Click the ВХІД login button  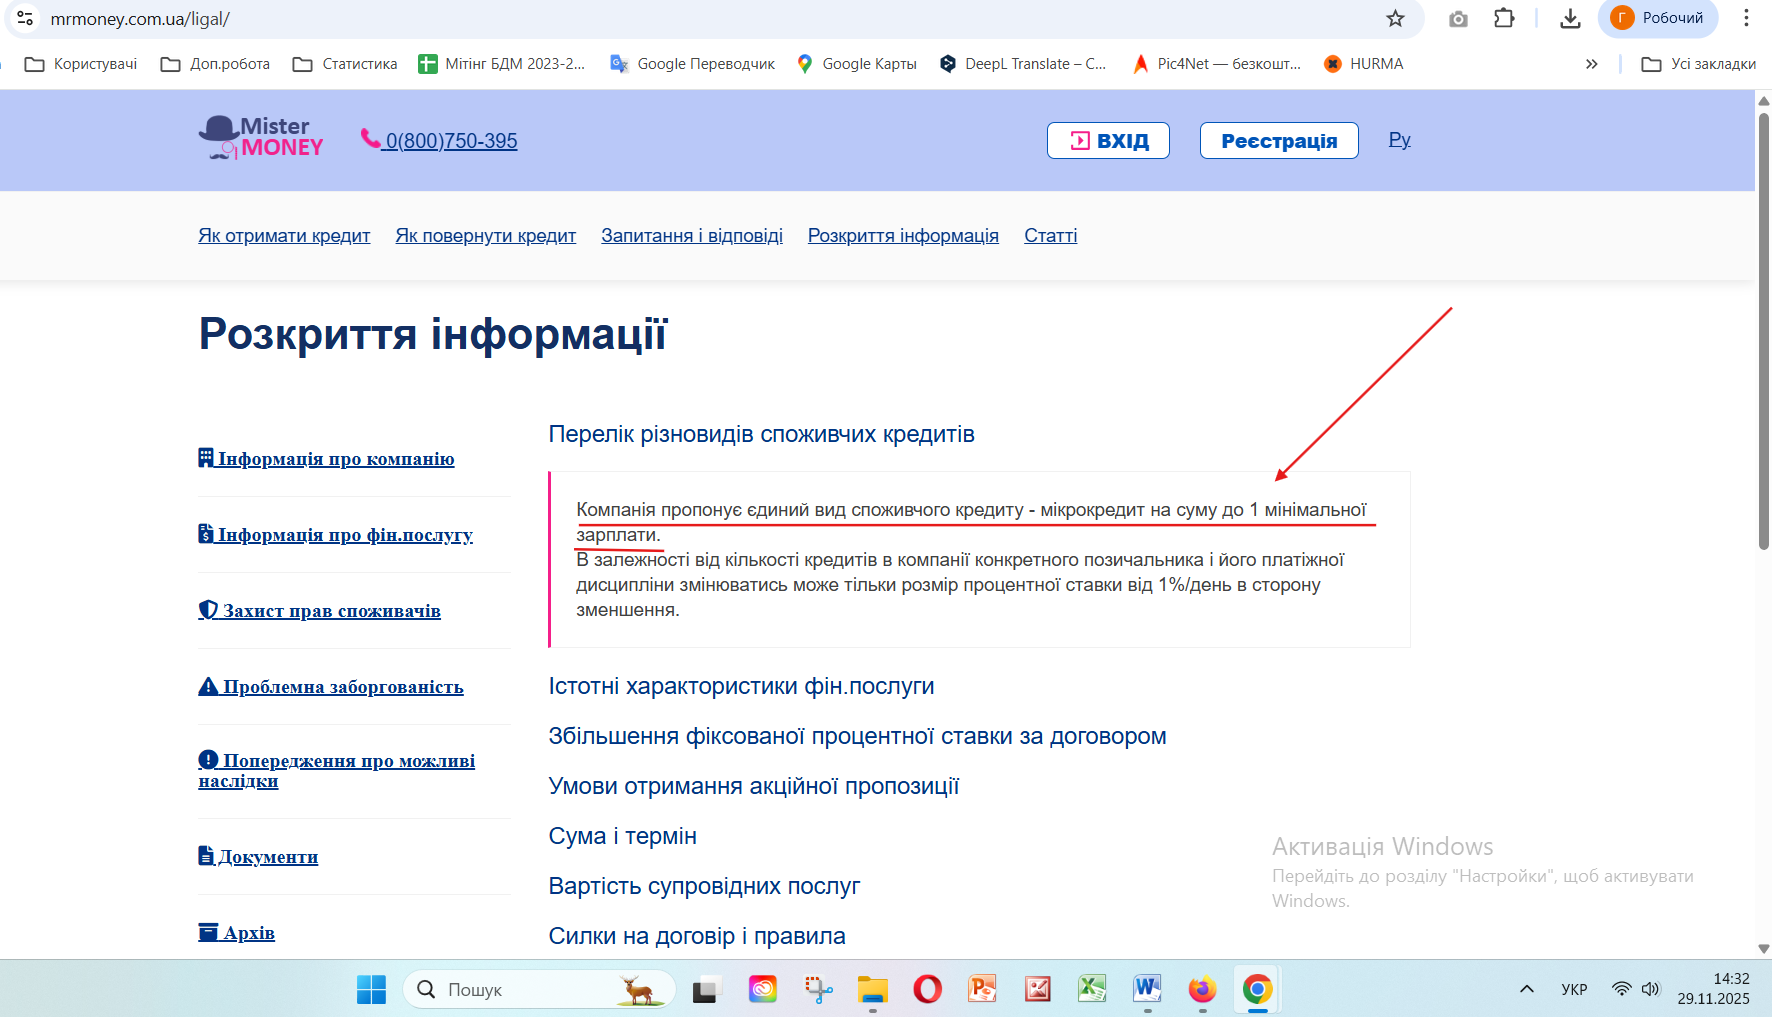pyautogui.click(x=1108, y=141)
